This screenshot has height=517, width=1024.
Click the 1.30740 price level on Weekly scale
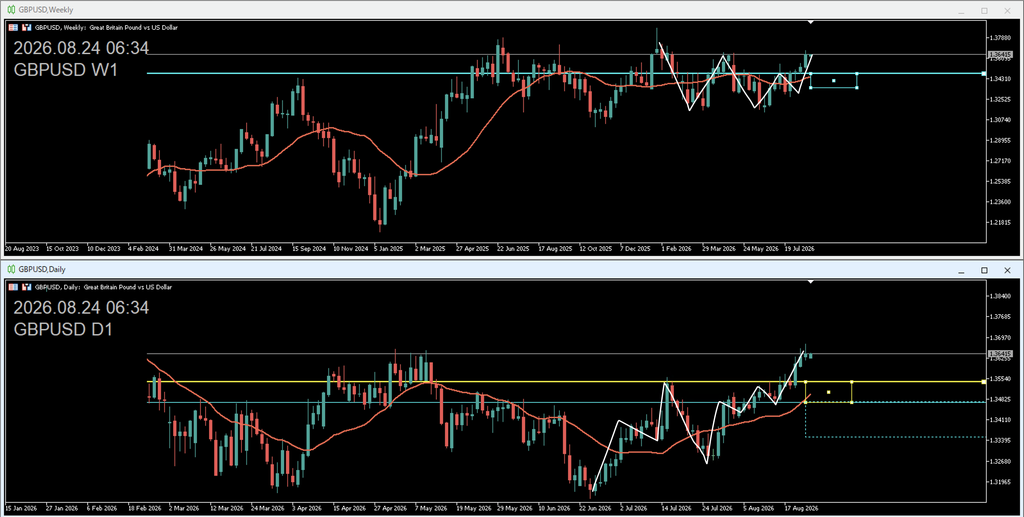(1002, 120)
